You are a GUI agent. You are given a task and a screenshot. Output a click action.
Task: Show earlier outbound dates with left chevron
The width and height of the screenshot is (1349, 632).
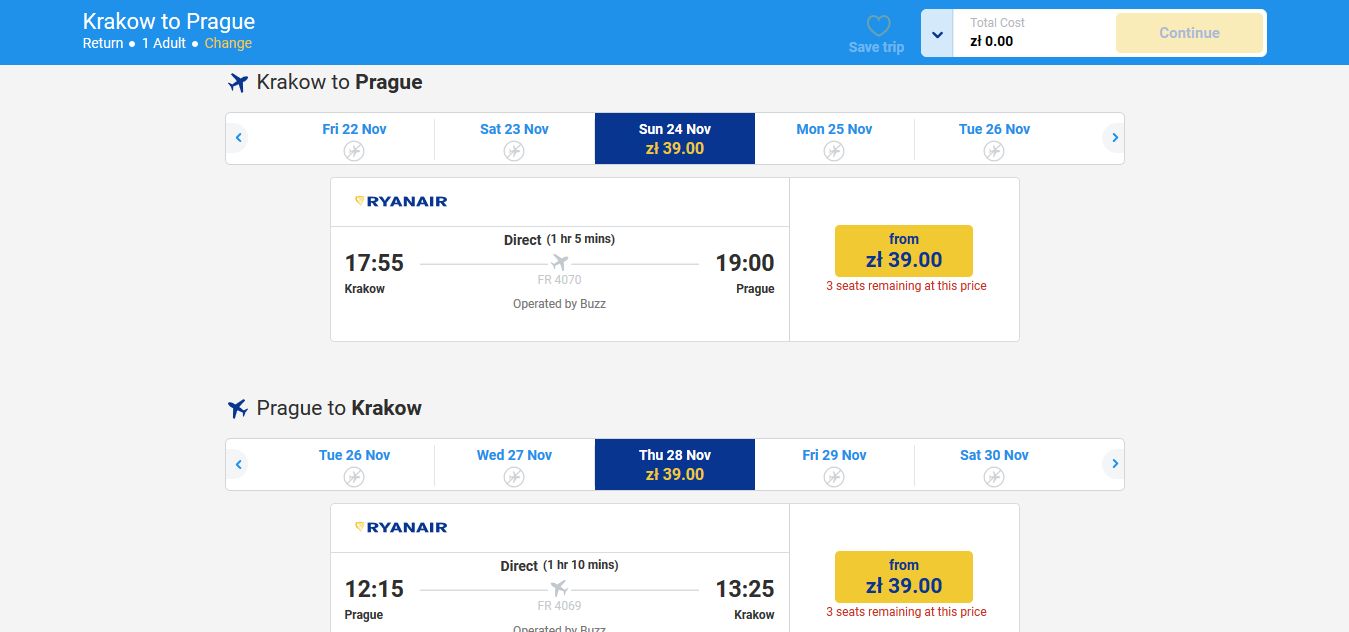pyautogui.click(x=238, y=138)
